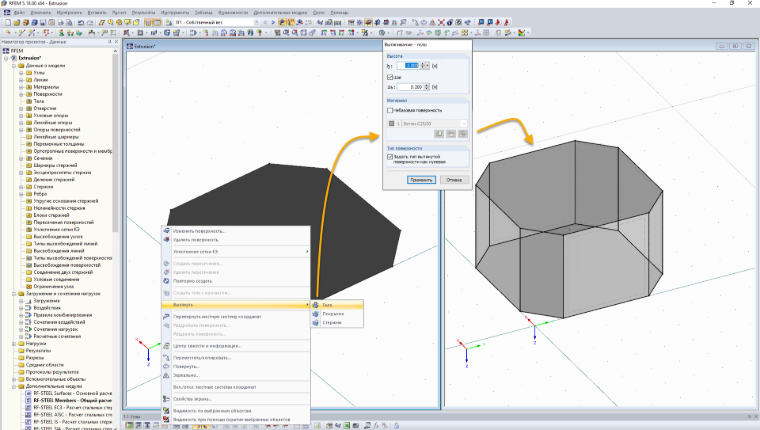Close the project navigator panel
The width and height of the screenshot is (760, 430).
point(116,42)
